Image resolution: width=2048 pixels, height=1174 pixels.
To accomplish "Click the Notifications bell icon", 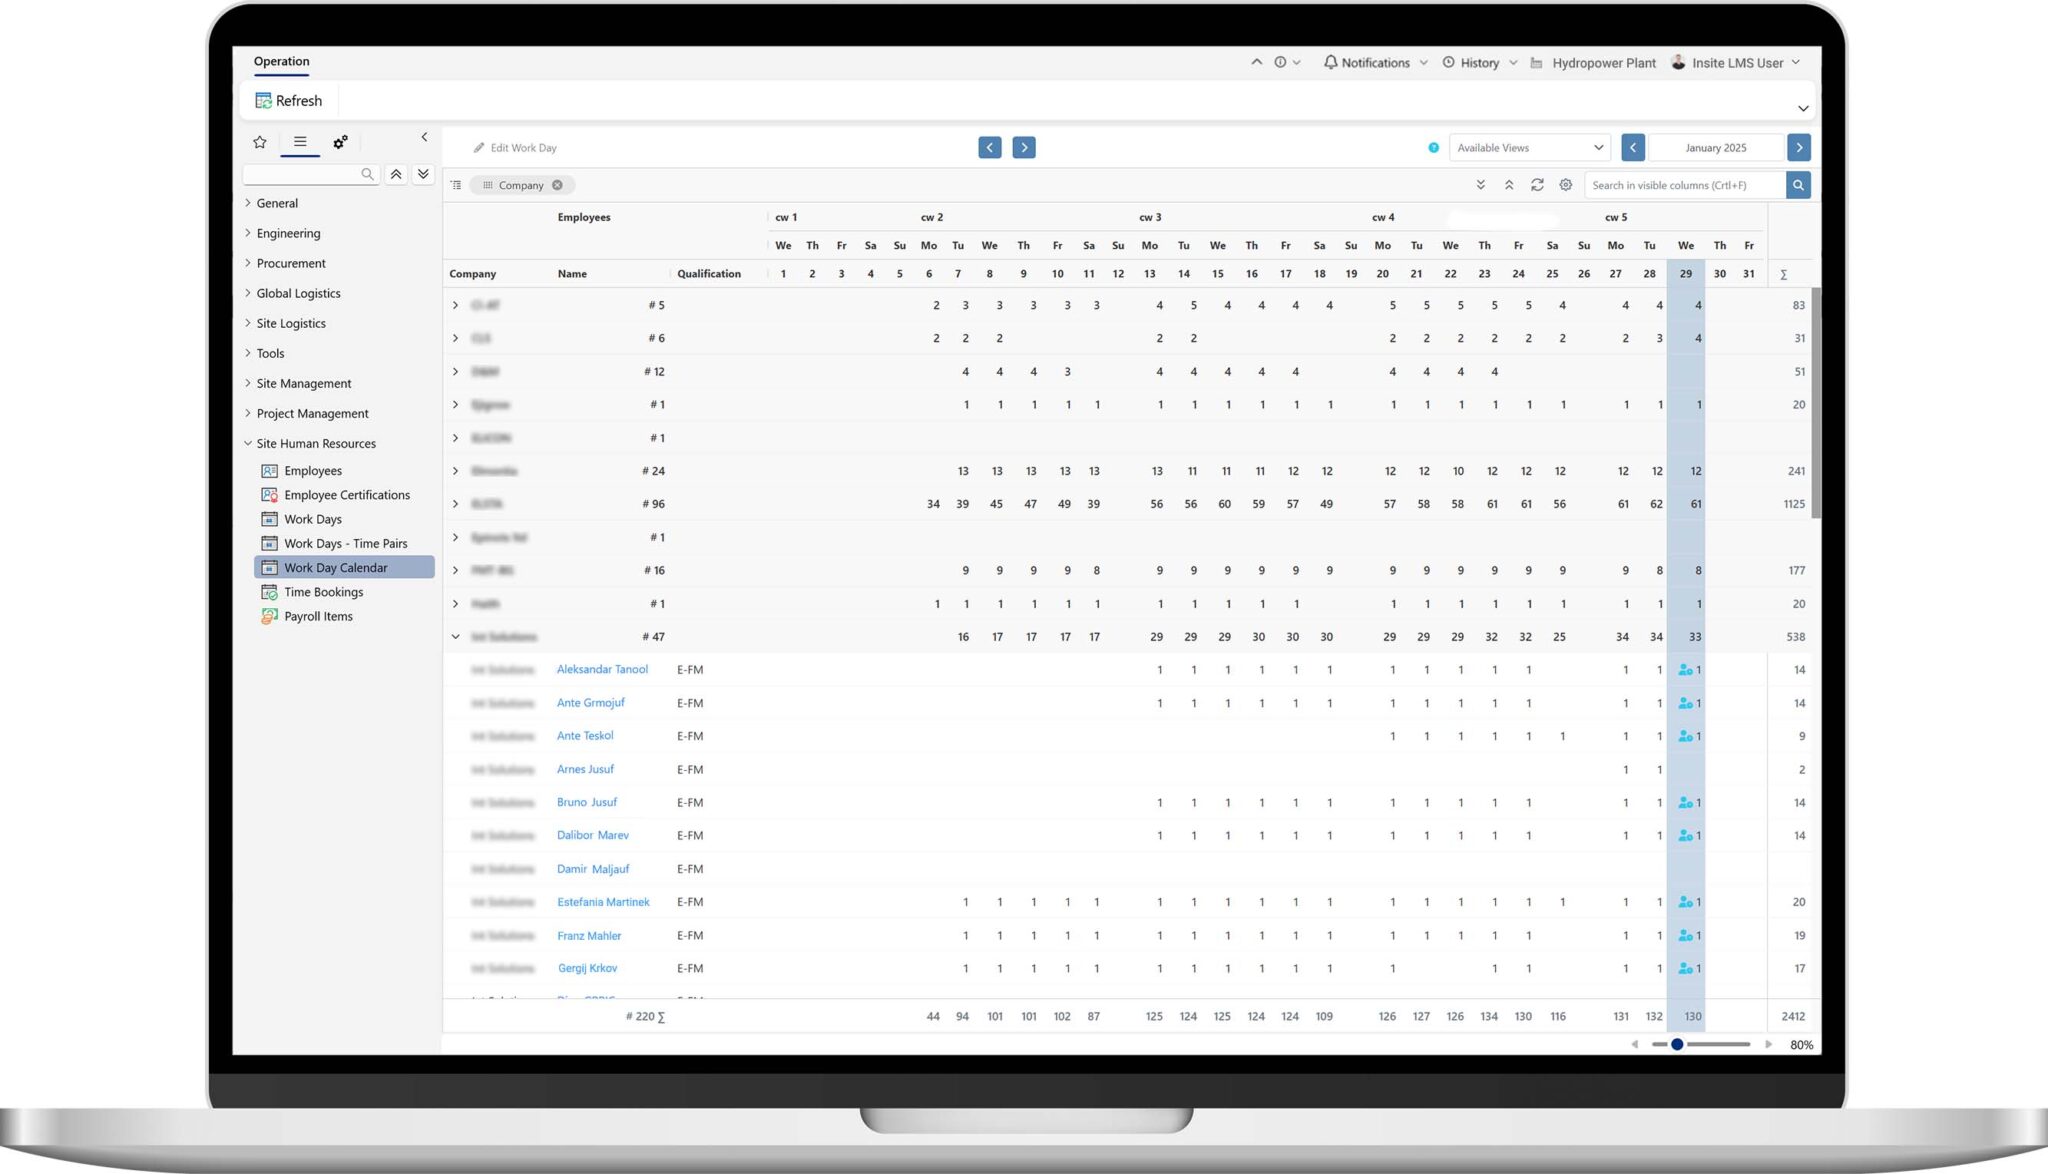I will click(x=1330, y=62).
